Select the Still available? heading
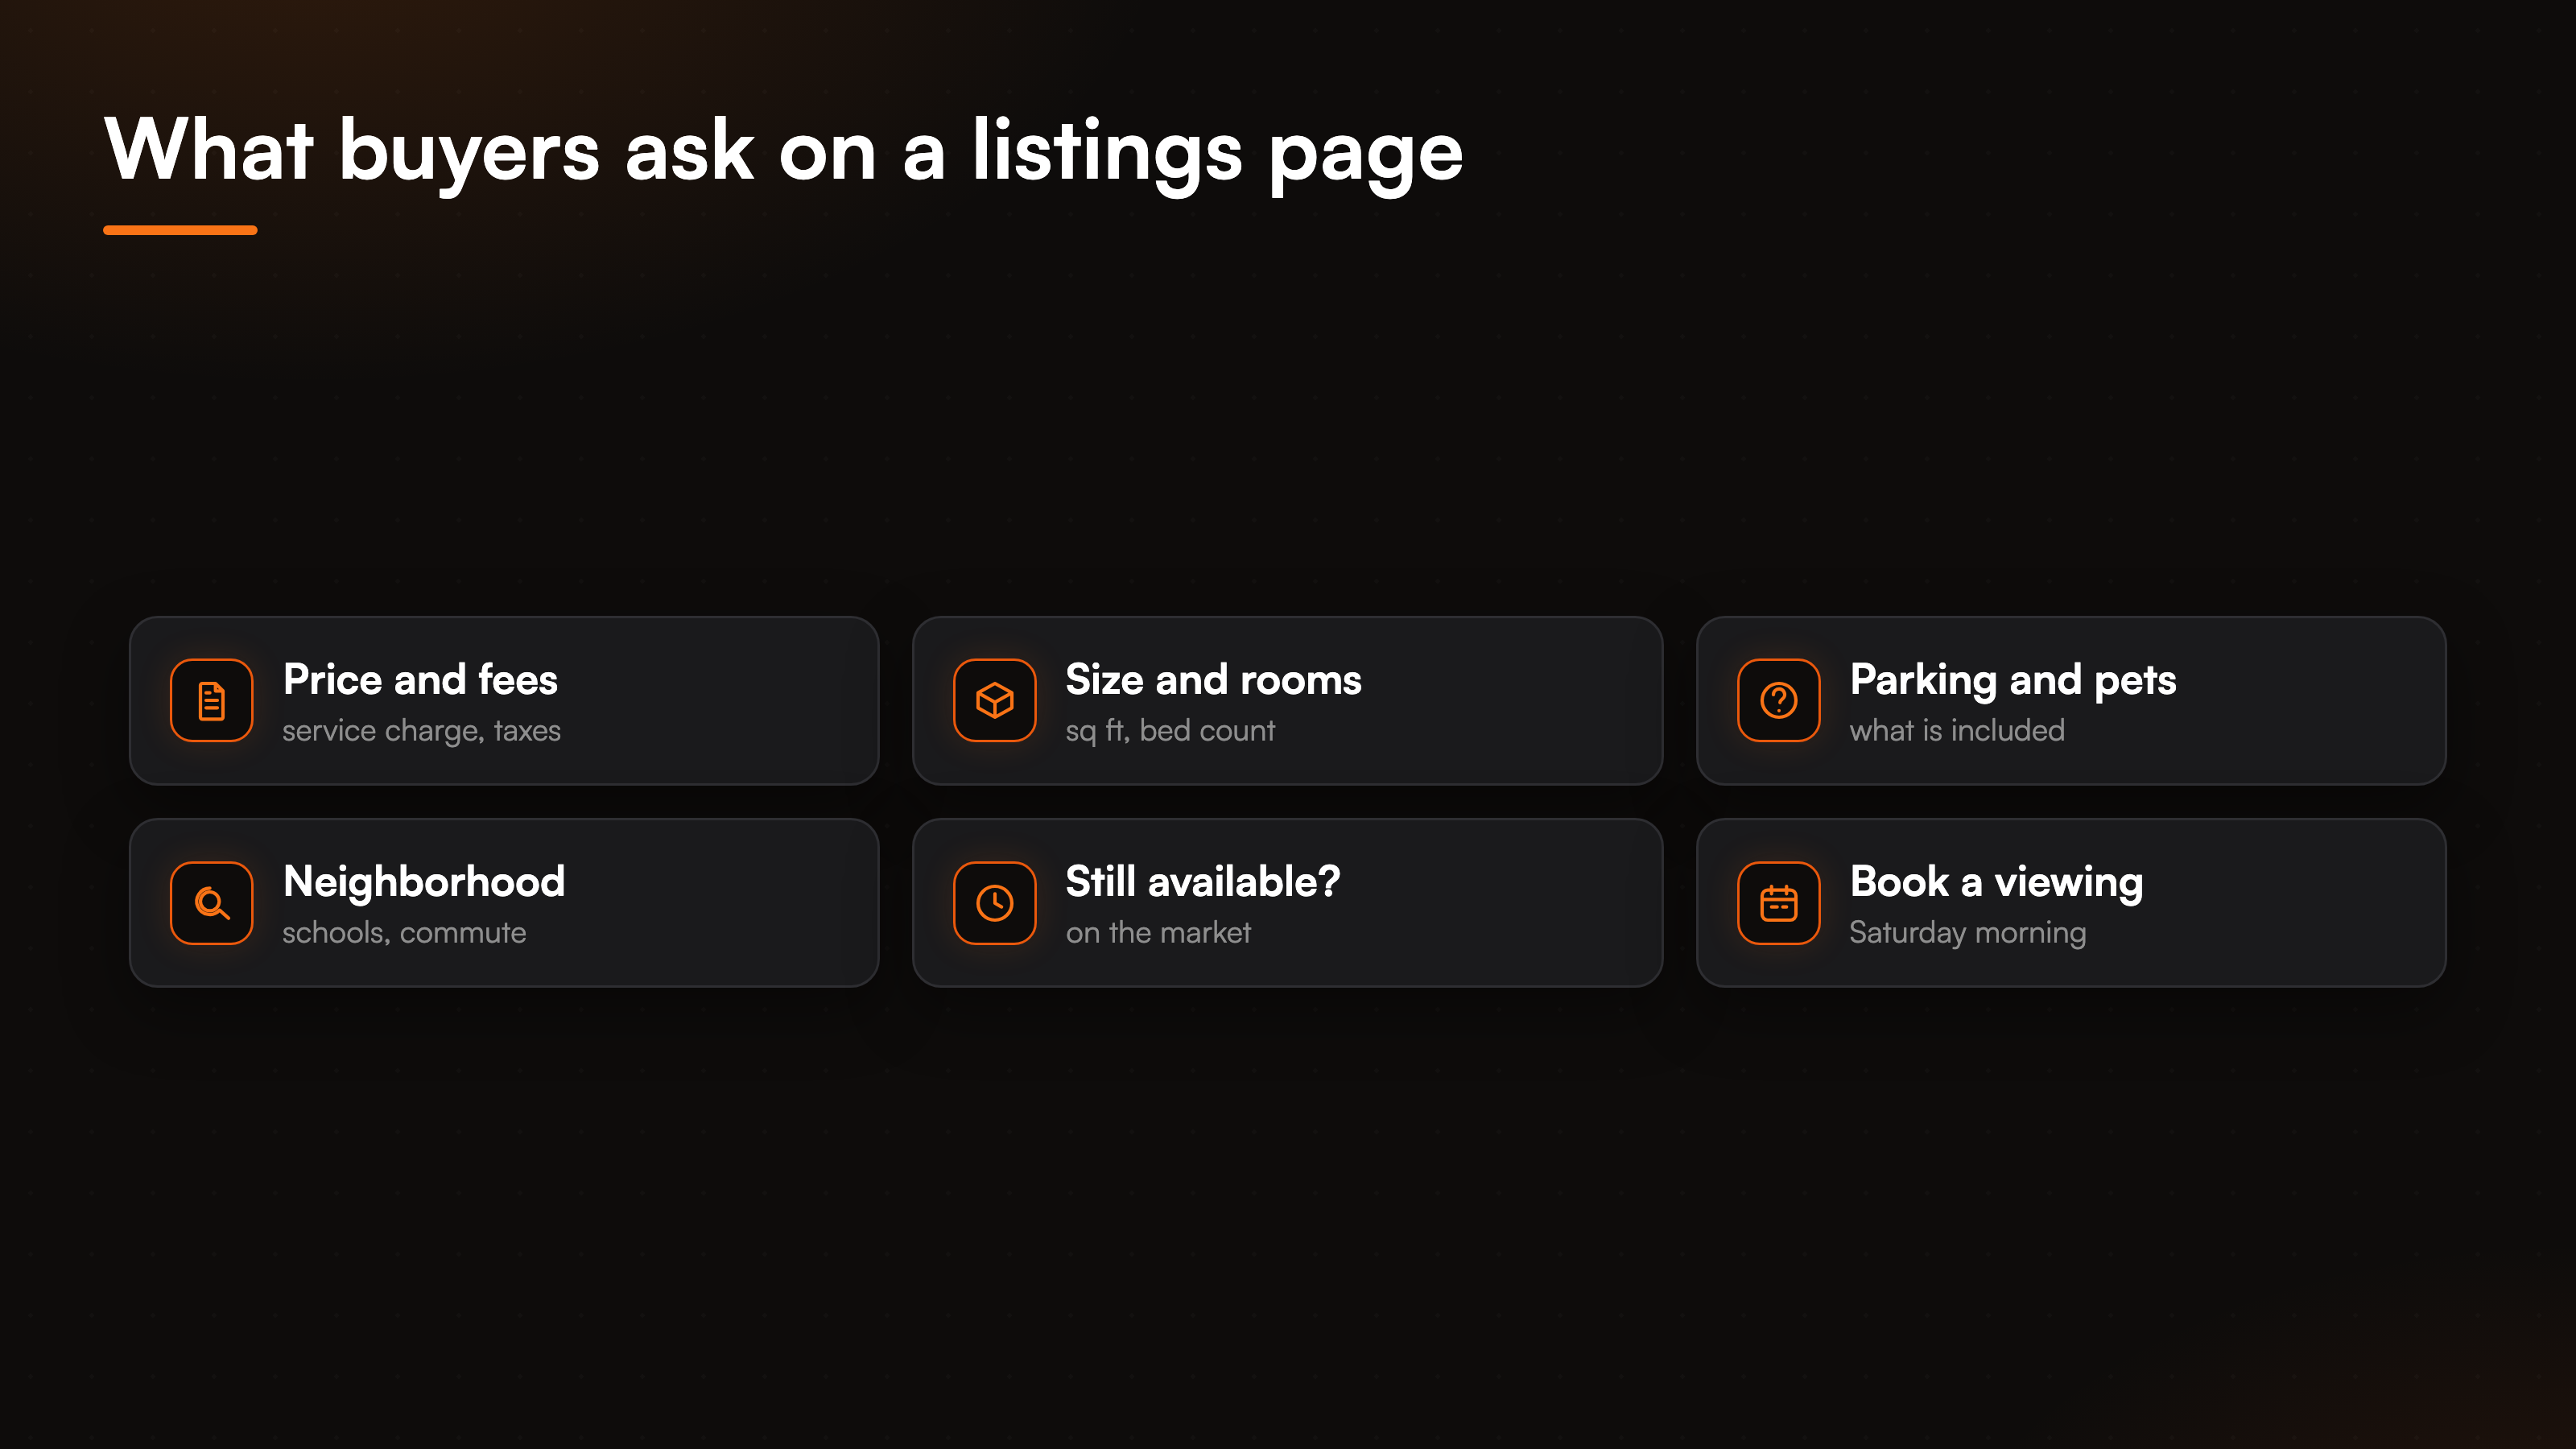The image size is (2576, 1449). pos(1202,881)
